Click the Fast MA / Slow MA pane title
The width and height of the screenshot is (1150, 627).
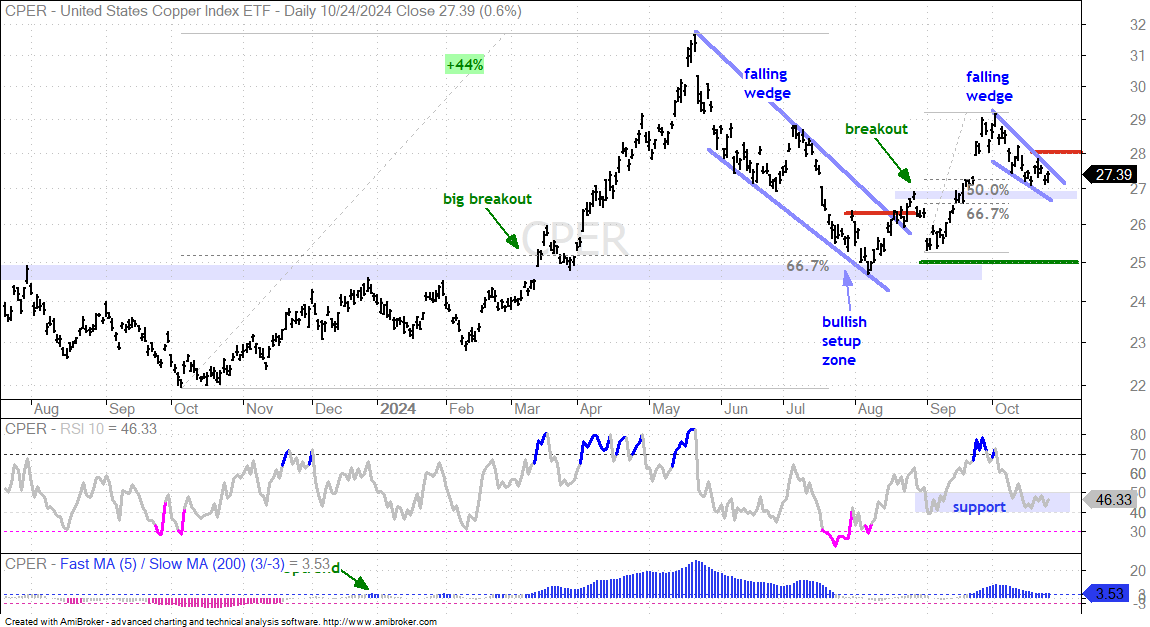(167, 564)
